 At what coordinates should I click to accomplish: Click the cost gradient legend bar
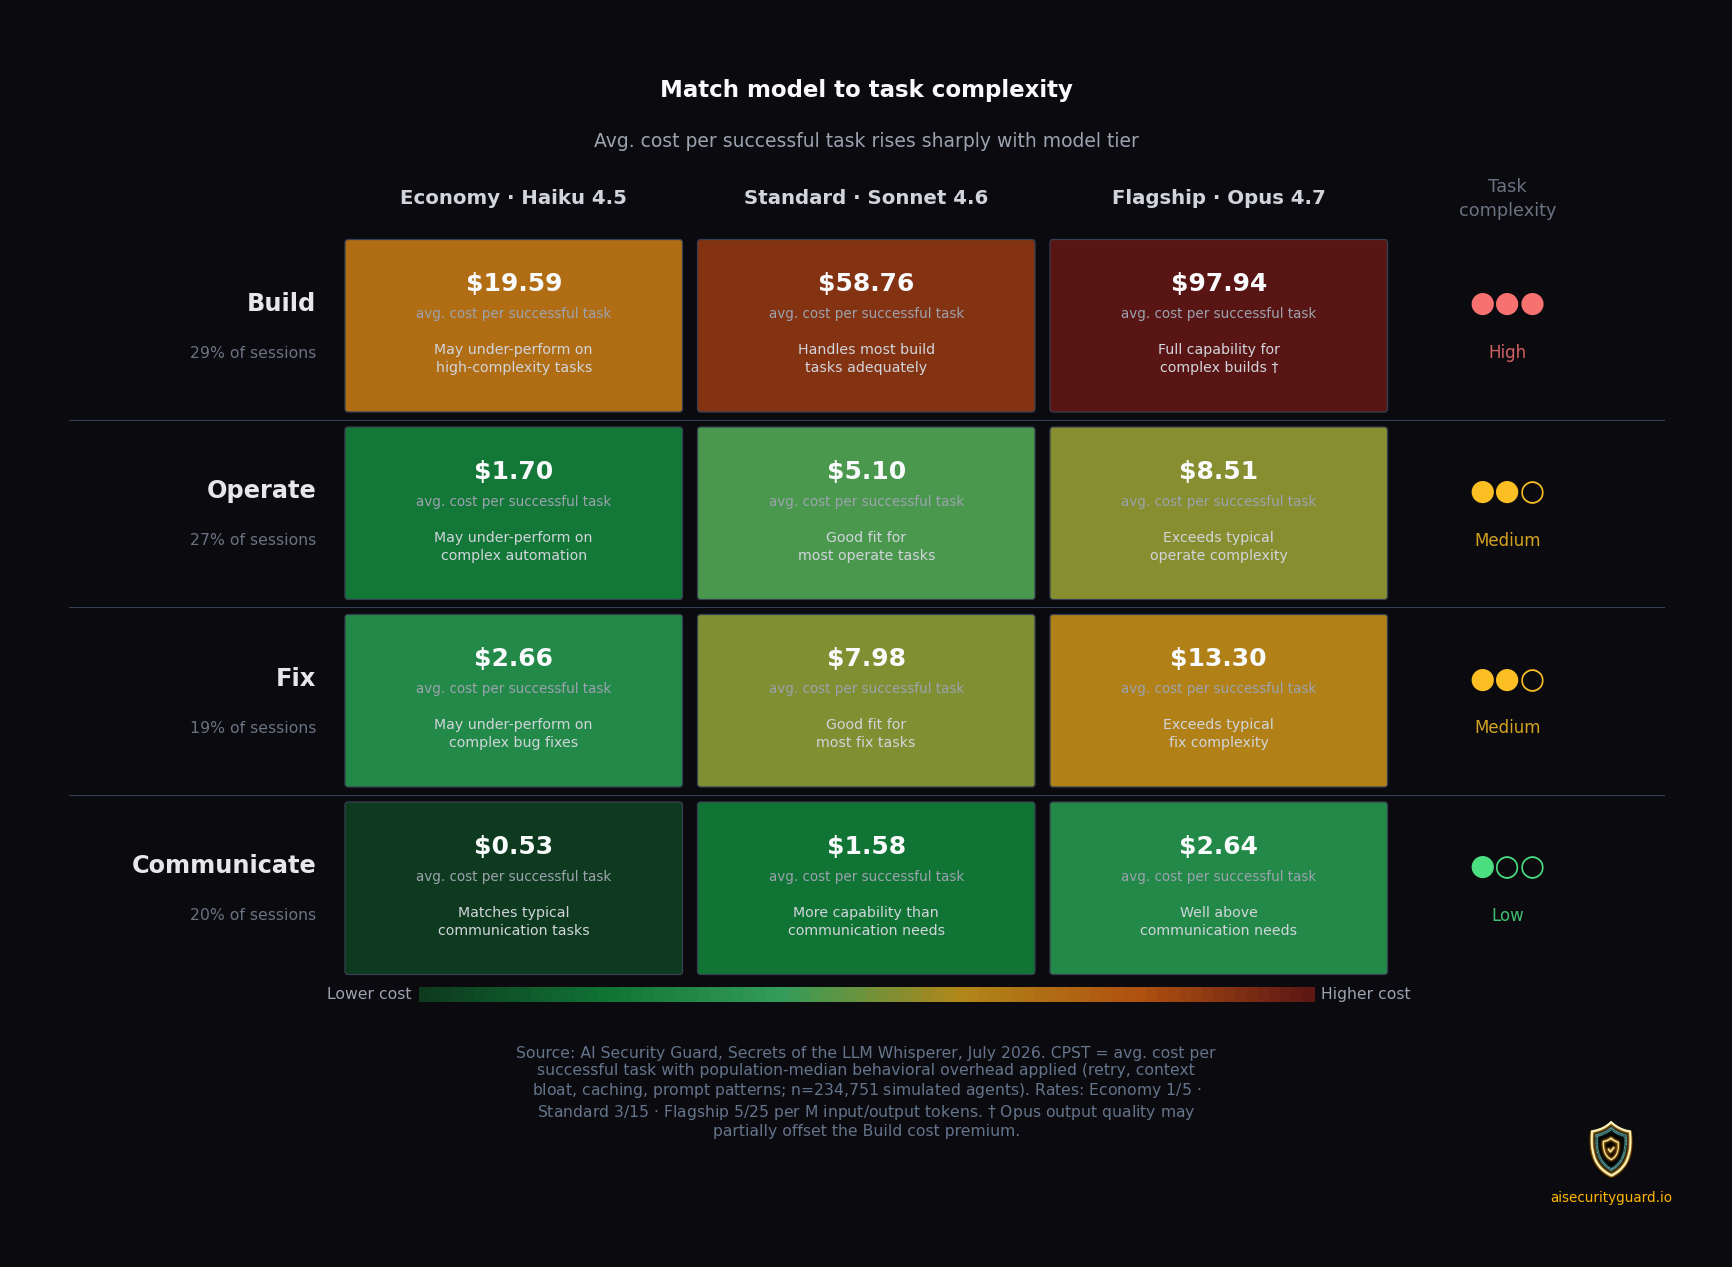coord(867,994)
